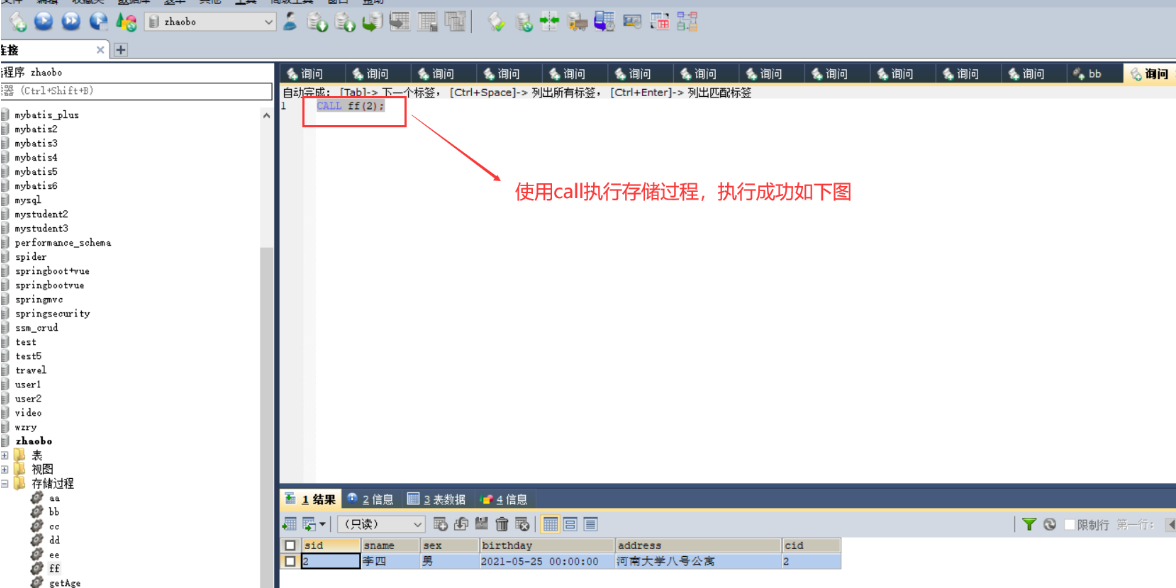Open the schema designer icon

[x=686, y=22]
